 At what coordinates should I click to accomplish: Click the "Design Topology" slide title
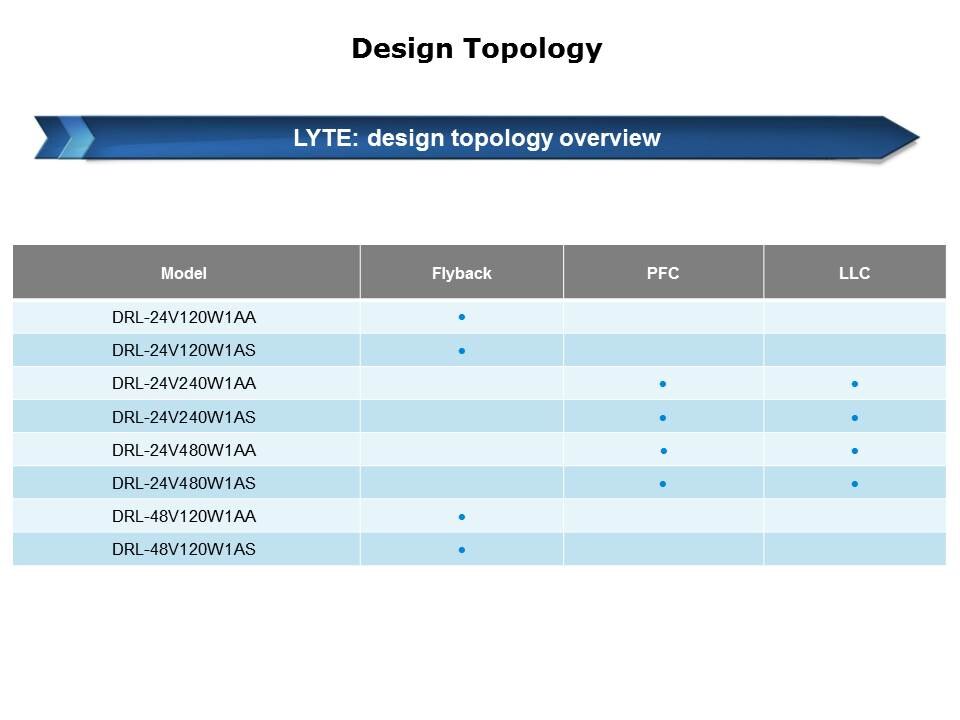(477, 48)
